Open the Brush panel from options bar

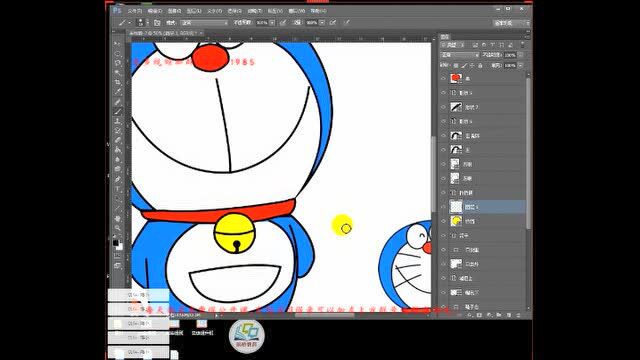coord(157,23)
